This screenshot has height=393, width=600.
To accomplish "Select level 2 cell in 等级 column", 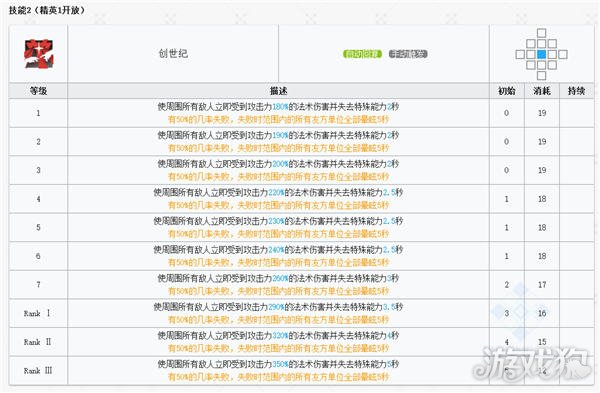I will coord(38,142).
